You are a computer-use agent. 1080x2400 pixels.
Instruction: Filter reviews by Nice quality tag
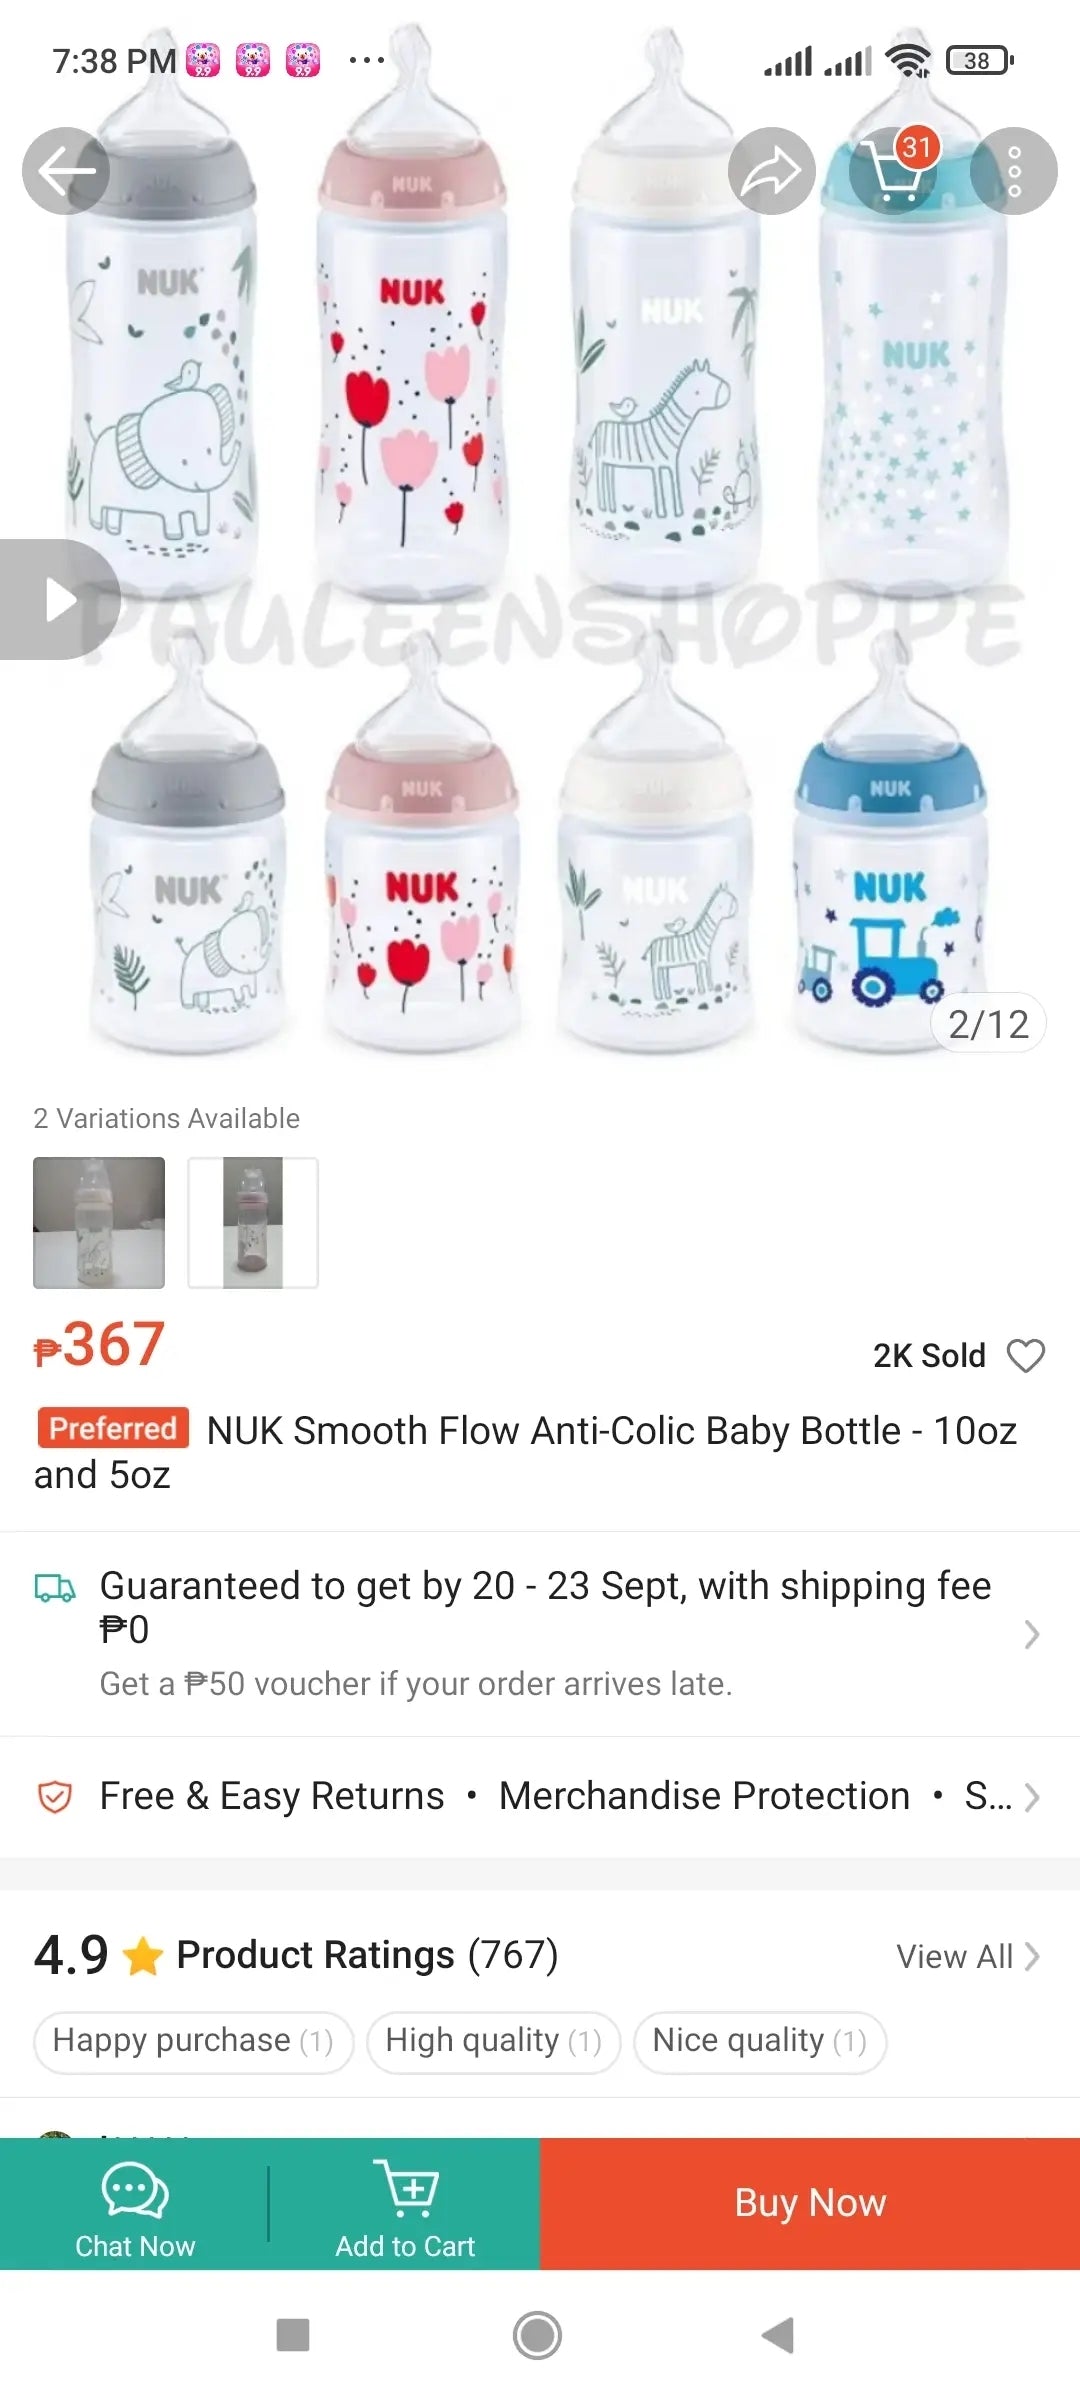(x=760, y=2041)
